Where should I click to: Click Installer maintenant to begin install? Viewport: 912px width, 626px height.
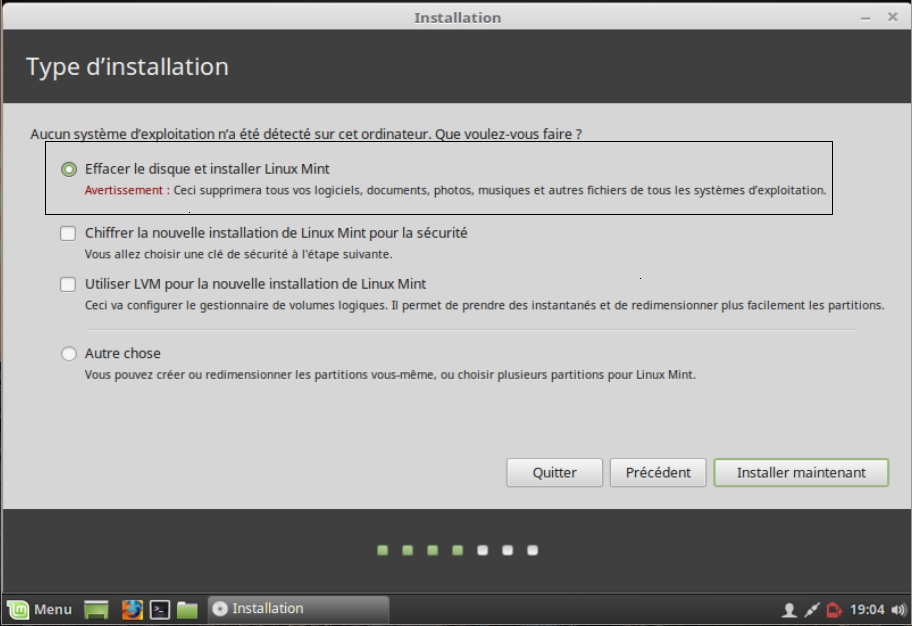pyautogui.click(x=801, y=472)
